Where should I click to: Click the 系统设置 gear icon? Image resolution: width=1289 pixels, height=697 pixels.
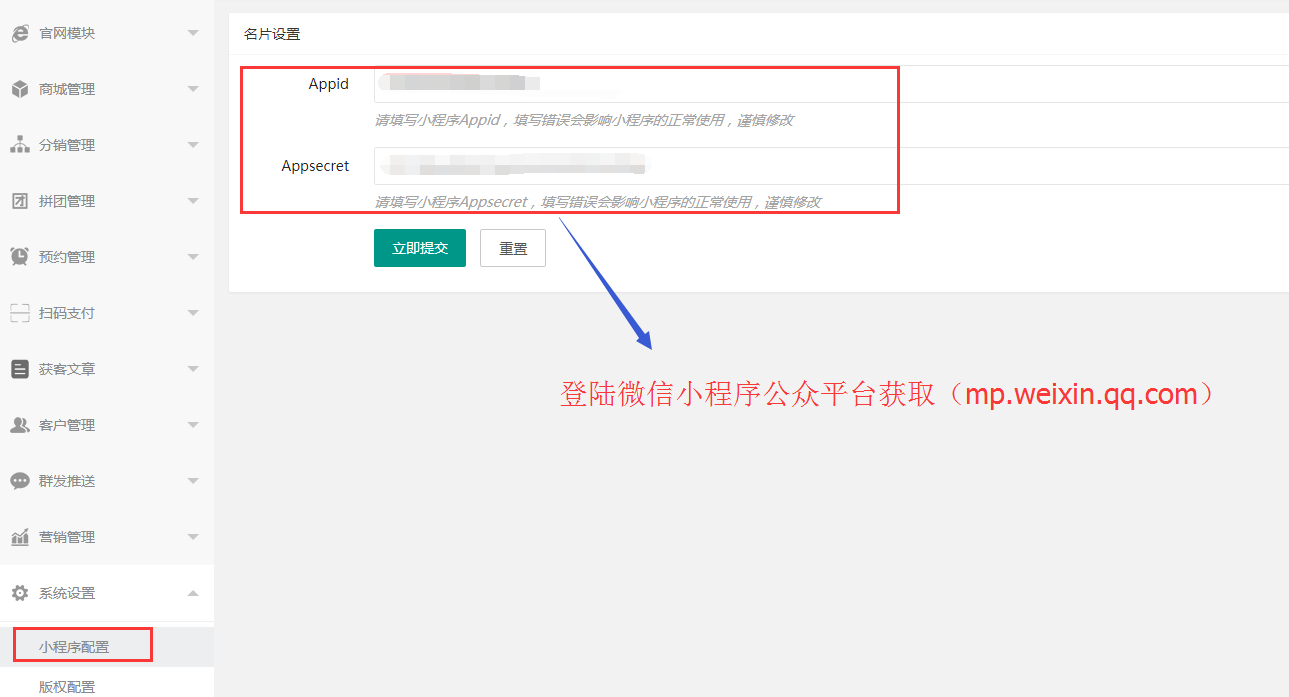pos(19,593)
